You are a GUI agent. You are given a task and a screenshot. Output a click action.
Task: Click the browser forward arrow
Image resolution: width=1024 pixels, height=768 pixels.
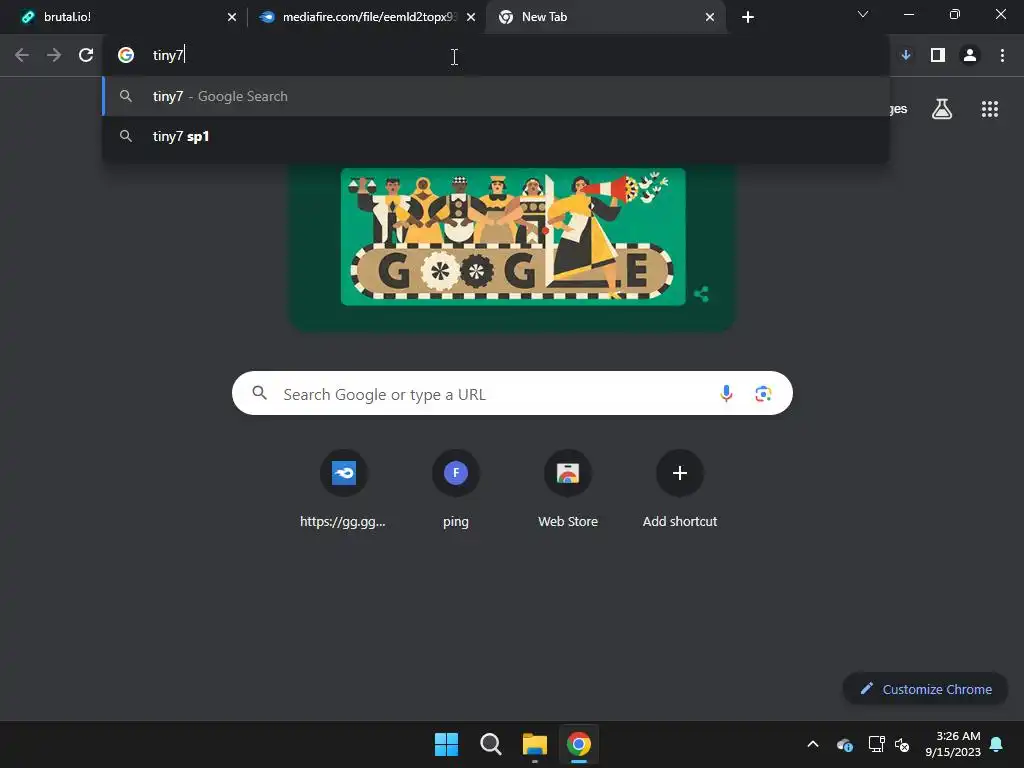[54, 56]
